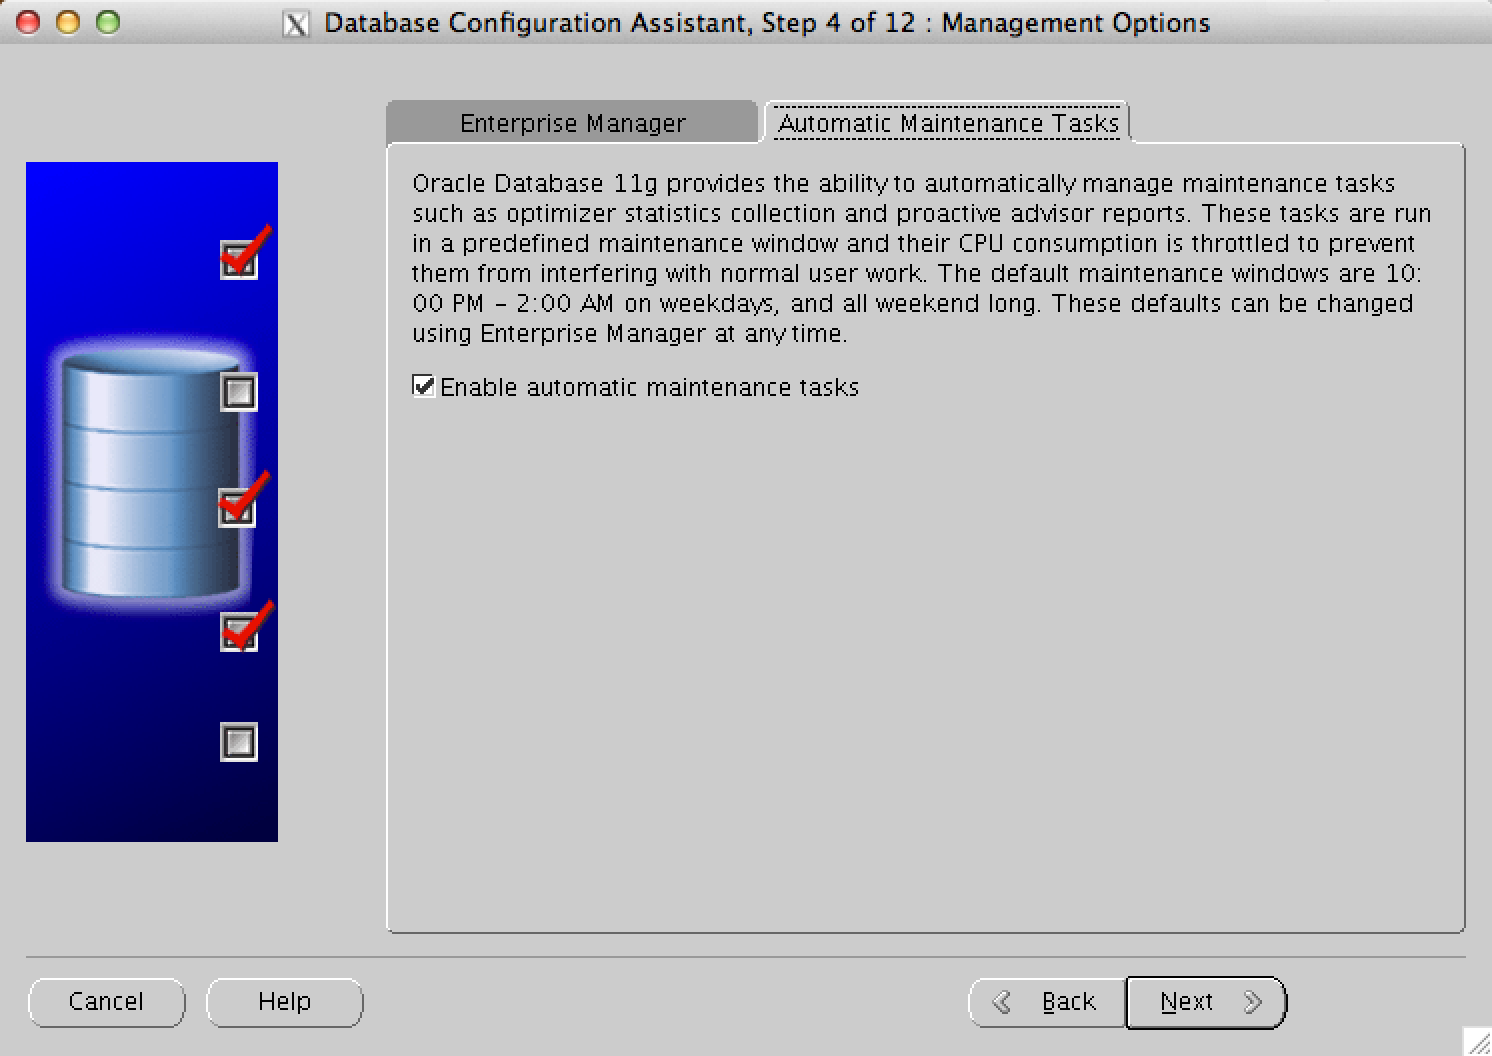
Task: Open the Help button
Action: 285,1002
